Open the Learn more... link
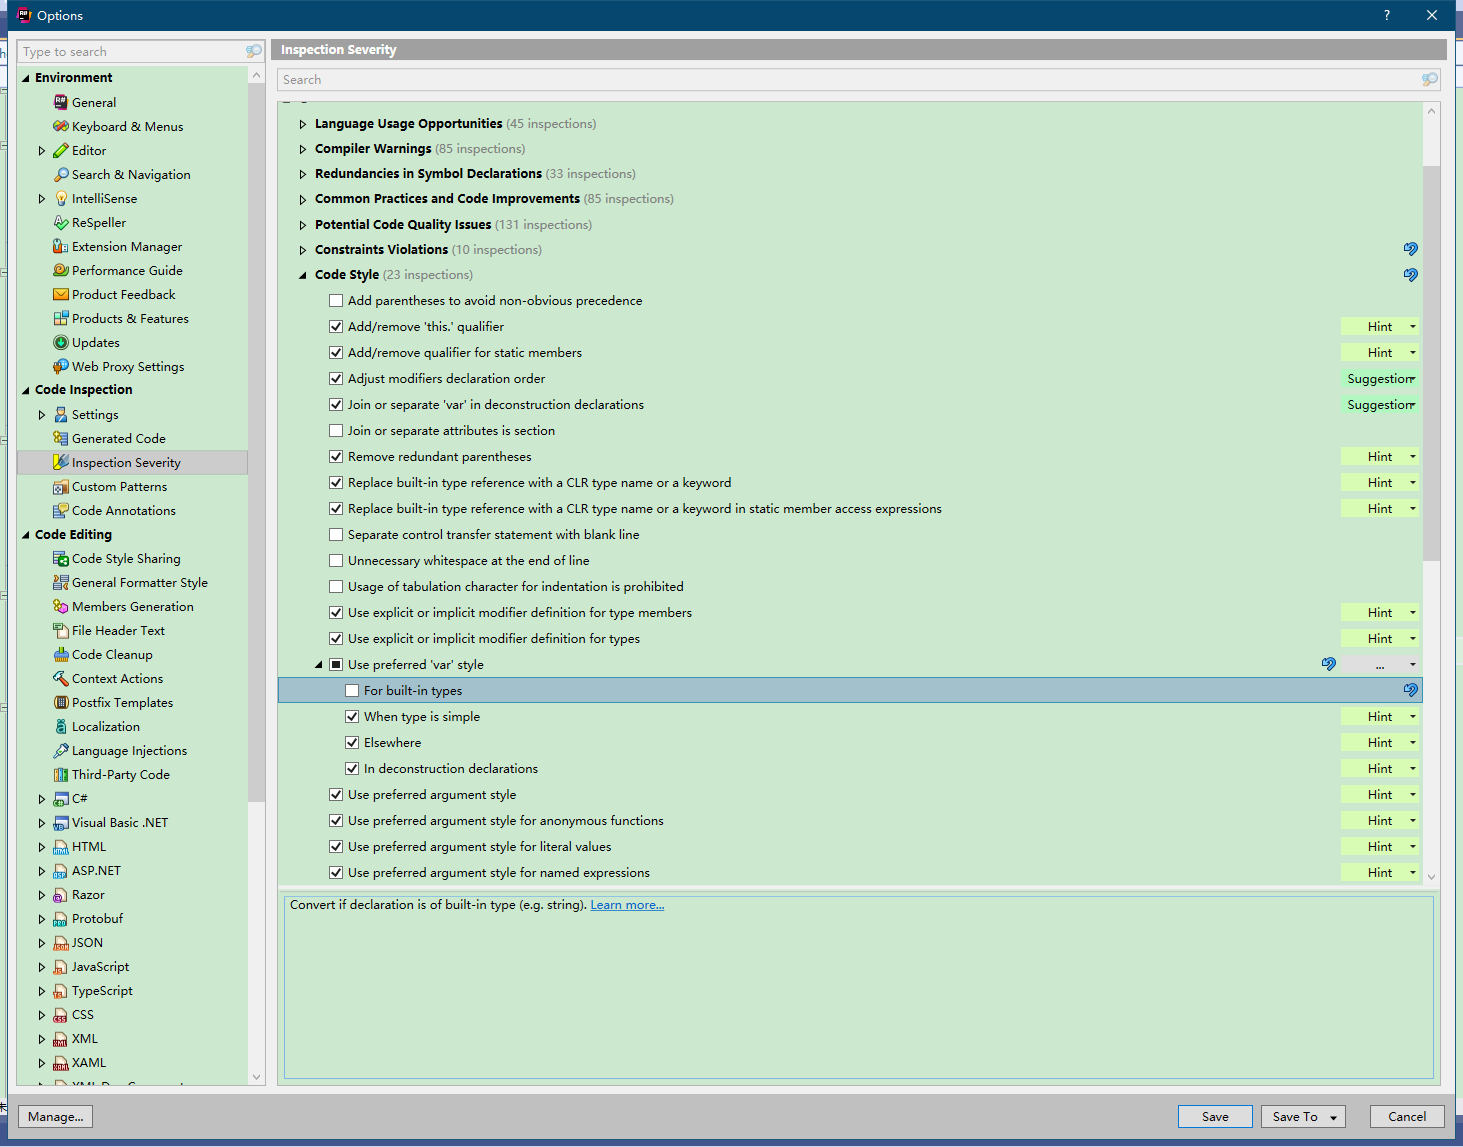The width and height of the screenshot is (1463, 1147). (627, 904)
